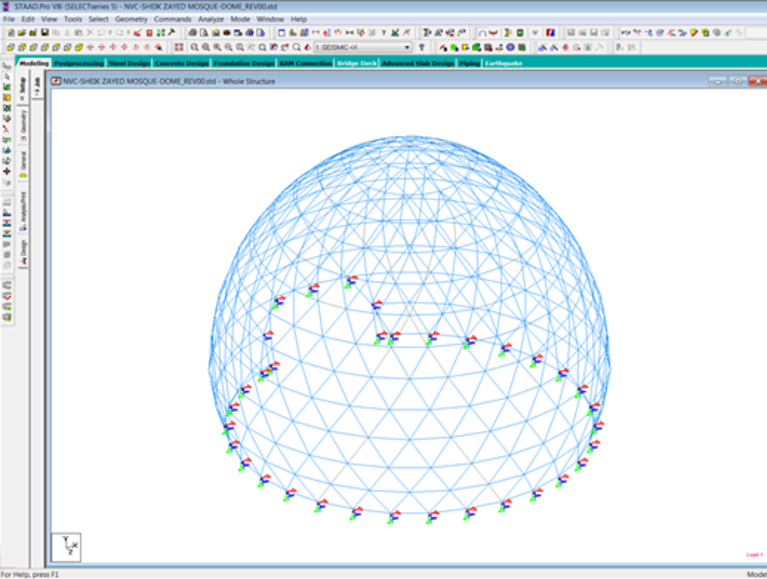Open the Geometry menu
767x579 pixels.
(130, 19)
